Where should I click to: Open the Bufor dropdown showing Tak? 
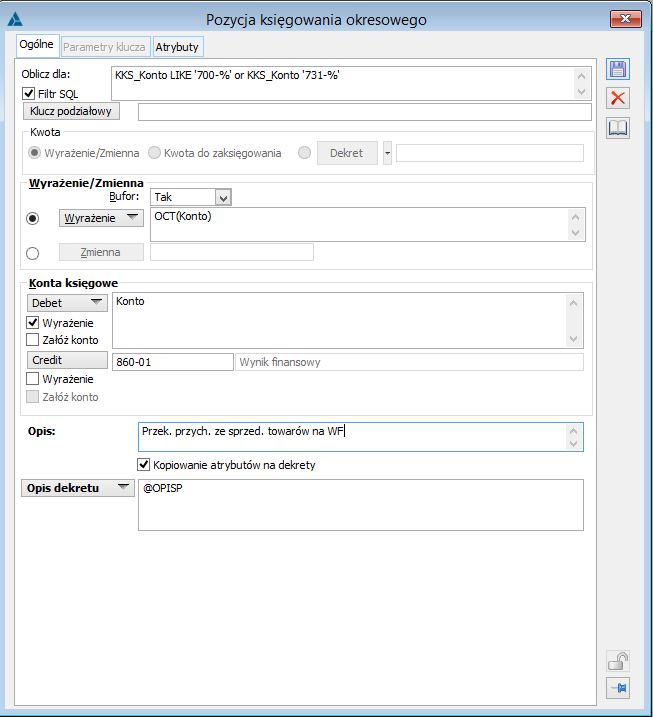pos(223,198)
